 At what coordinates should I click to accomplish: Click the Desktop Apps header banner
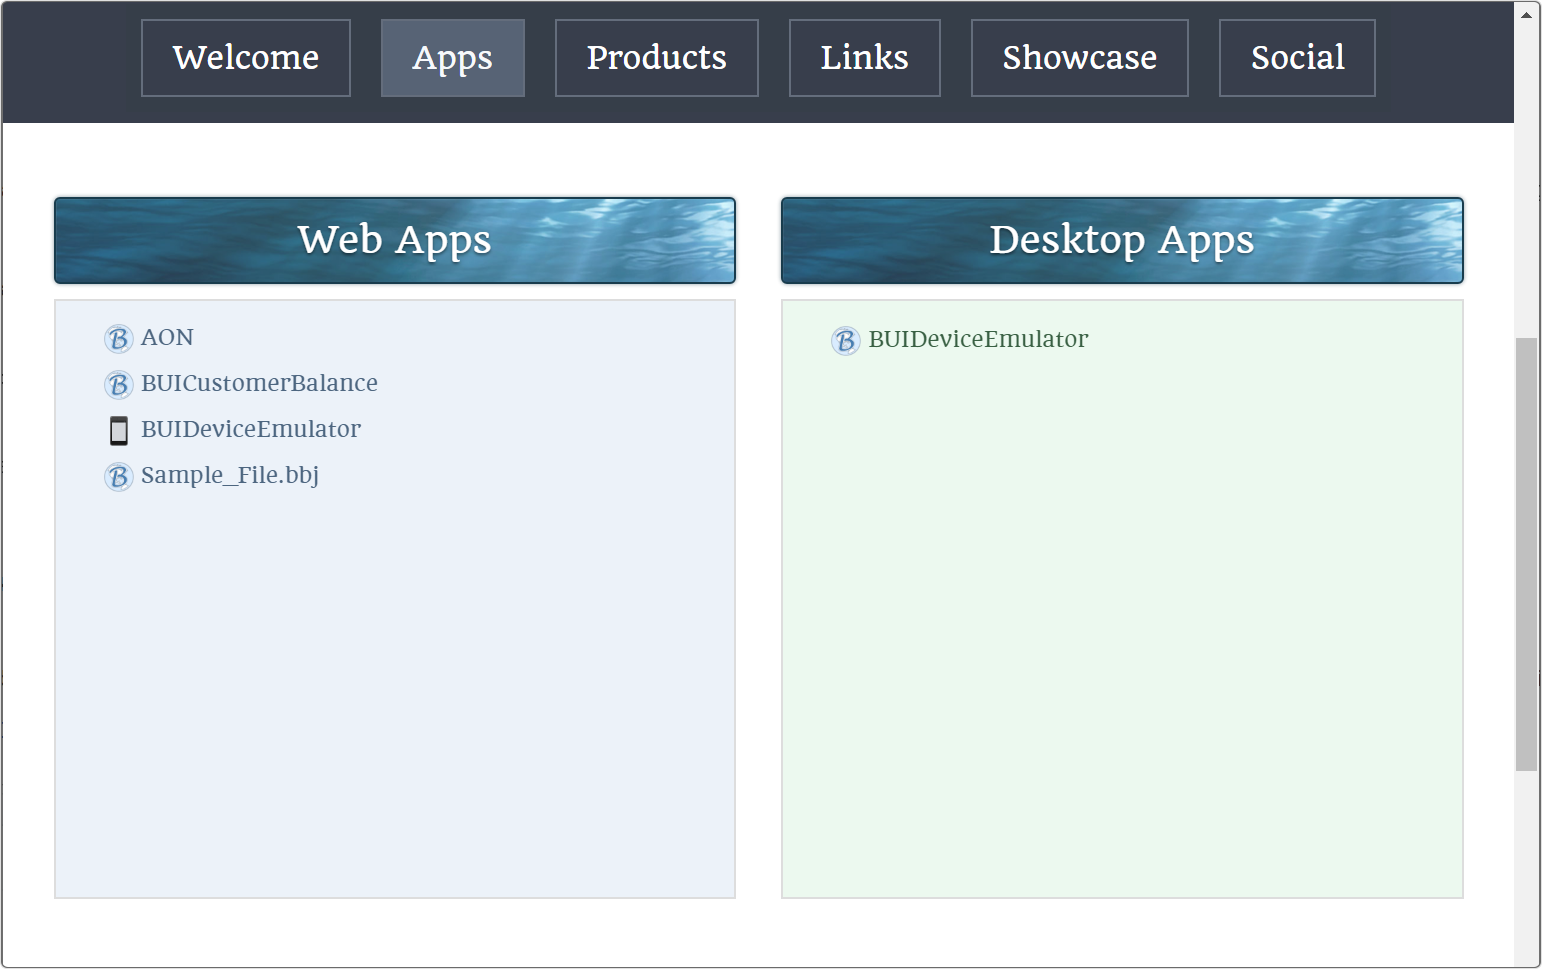1122,240
